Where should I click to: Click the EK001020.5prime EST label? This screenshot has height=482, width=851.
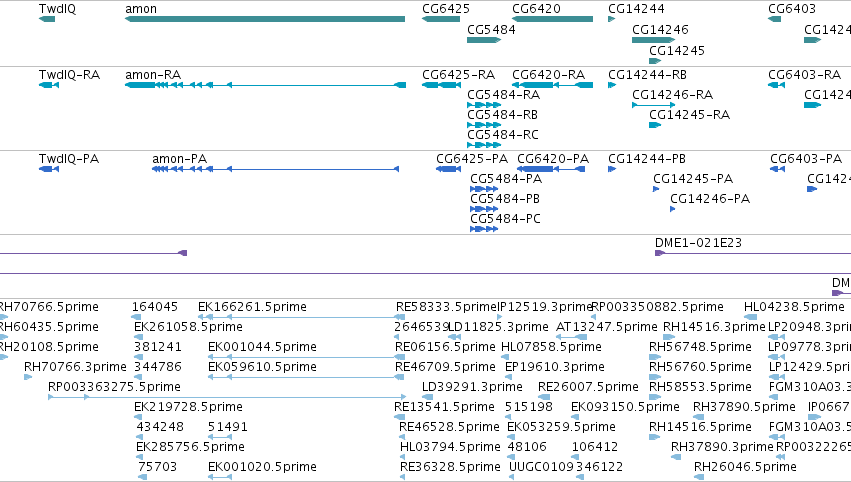pos(262,467)
